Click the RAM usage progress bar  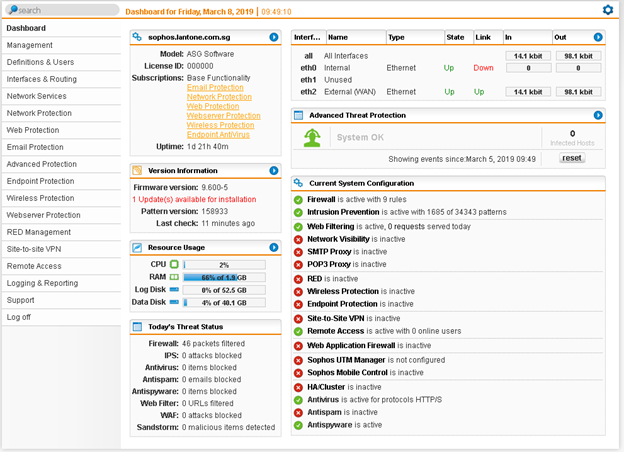point(224,277)
